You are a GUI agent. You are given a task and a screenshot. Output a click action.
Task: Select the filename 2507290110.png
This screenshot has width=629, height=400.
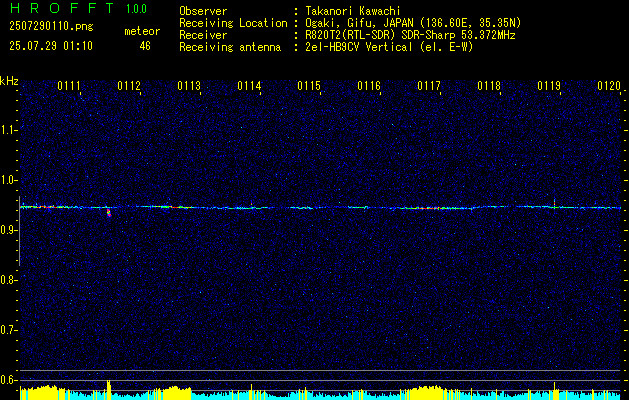[x=51, y=26]
